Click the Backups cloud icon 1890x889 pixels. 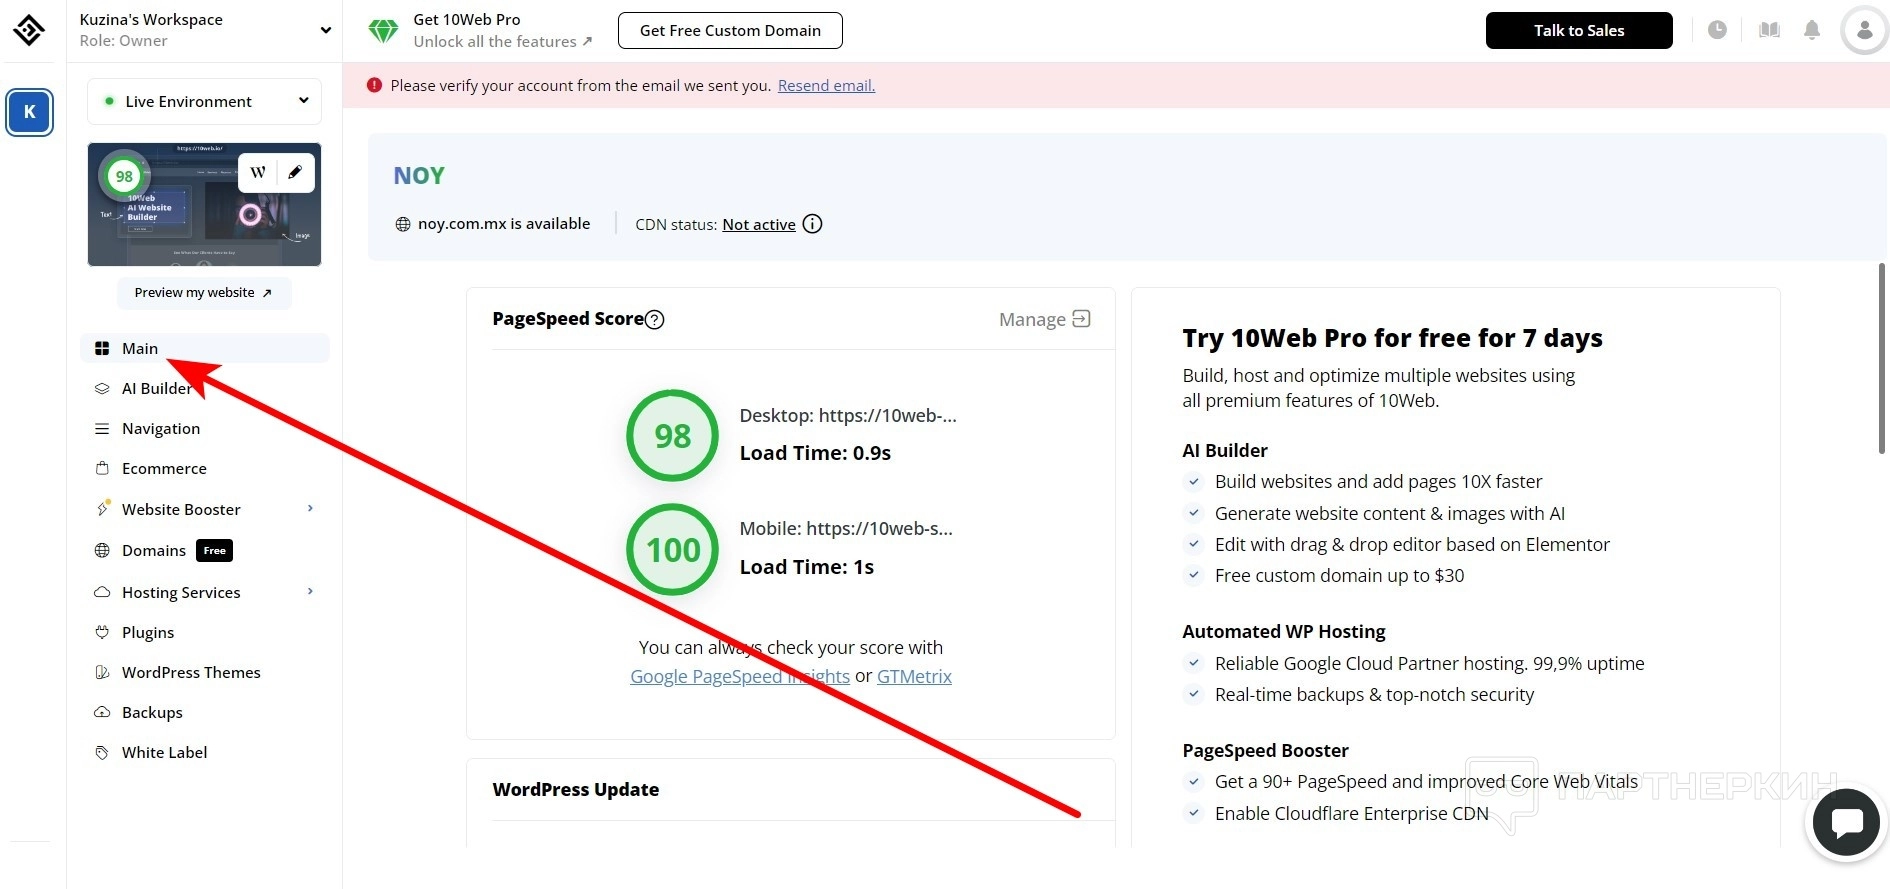pos(102,712)
